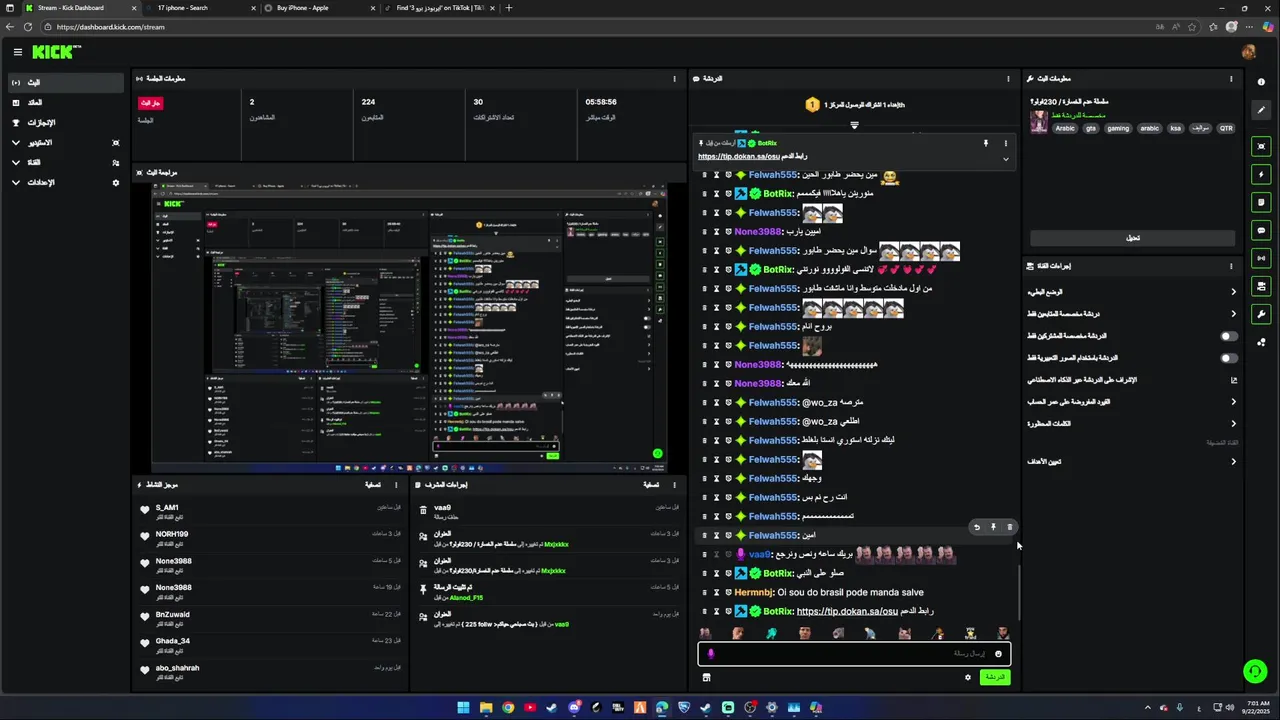
Task: Click the wide edit button in stream info
Action: pyautogui.click(x=1132, y=238)
